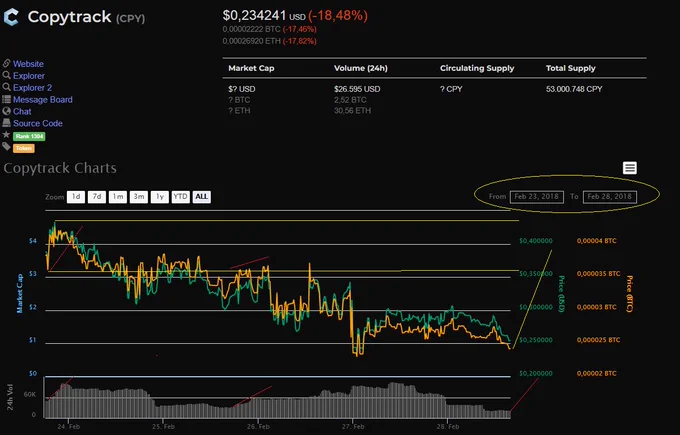Set chart zoom to 7d
The width and height of the screenshot is (680, 435).
(97, 196)
